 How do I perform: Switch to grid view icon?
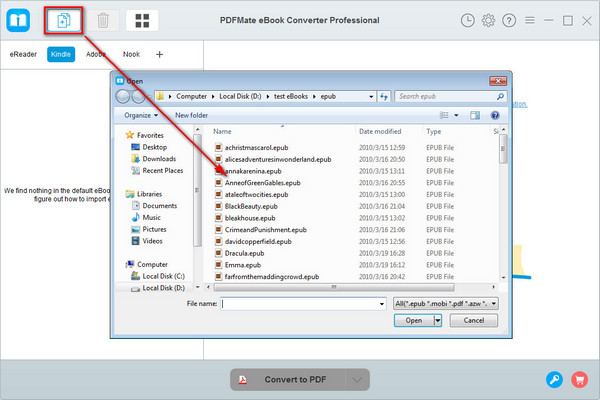point(142,20)
